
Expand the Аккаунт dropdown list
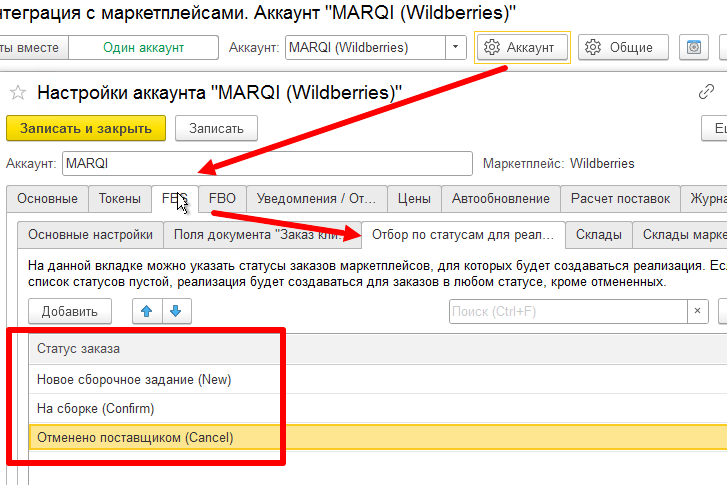point(456,47)
